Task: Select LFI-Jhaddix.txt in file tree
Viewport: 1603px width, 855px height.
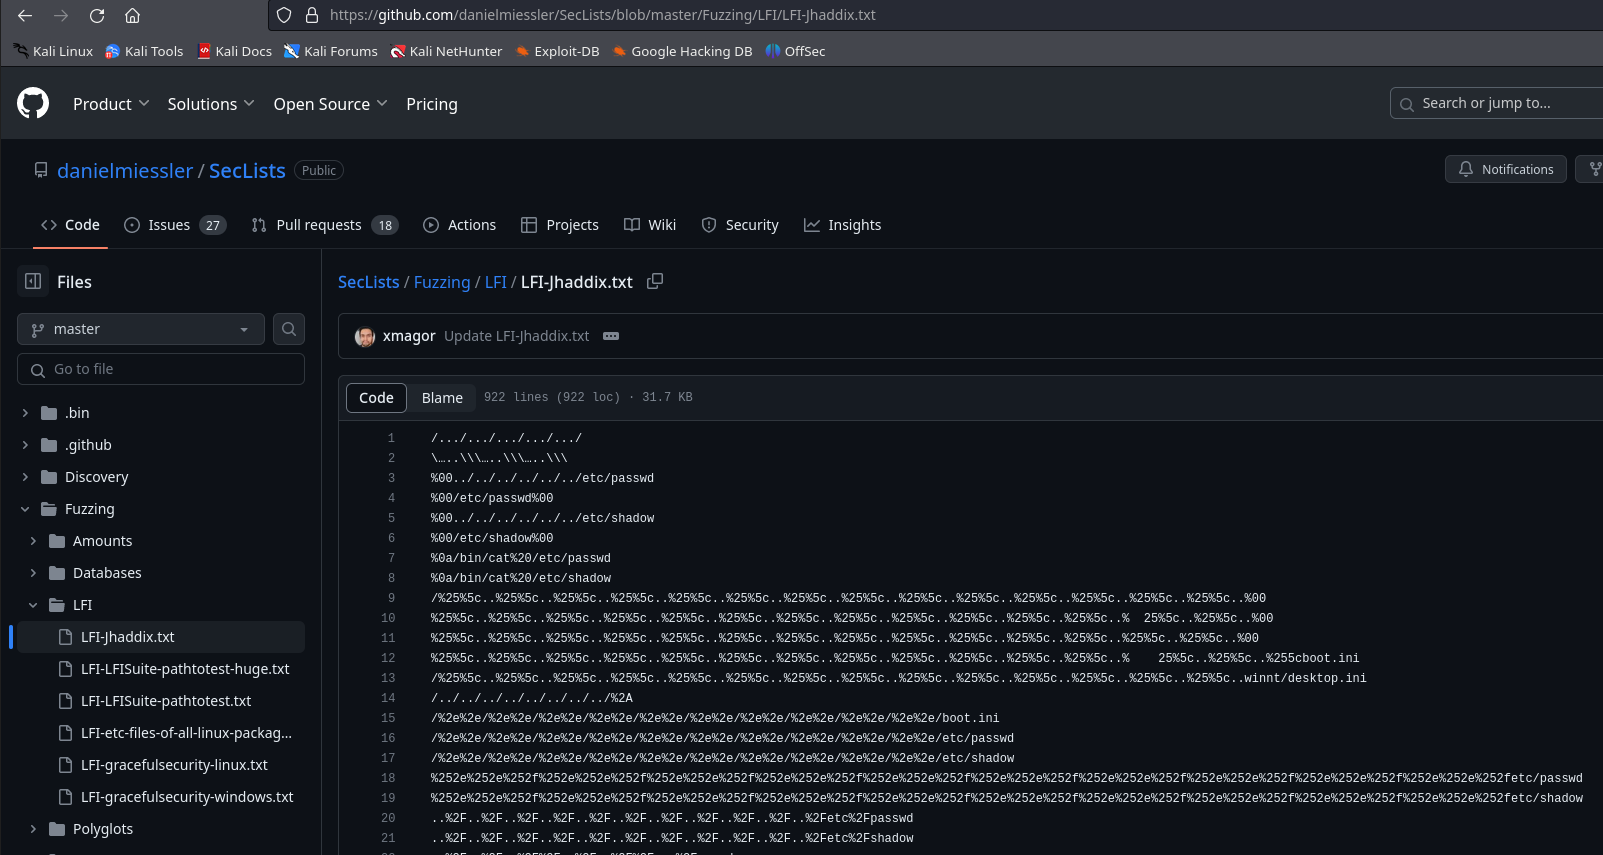Action: pyautogui.click(x=161, y=637)
